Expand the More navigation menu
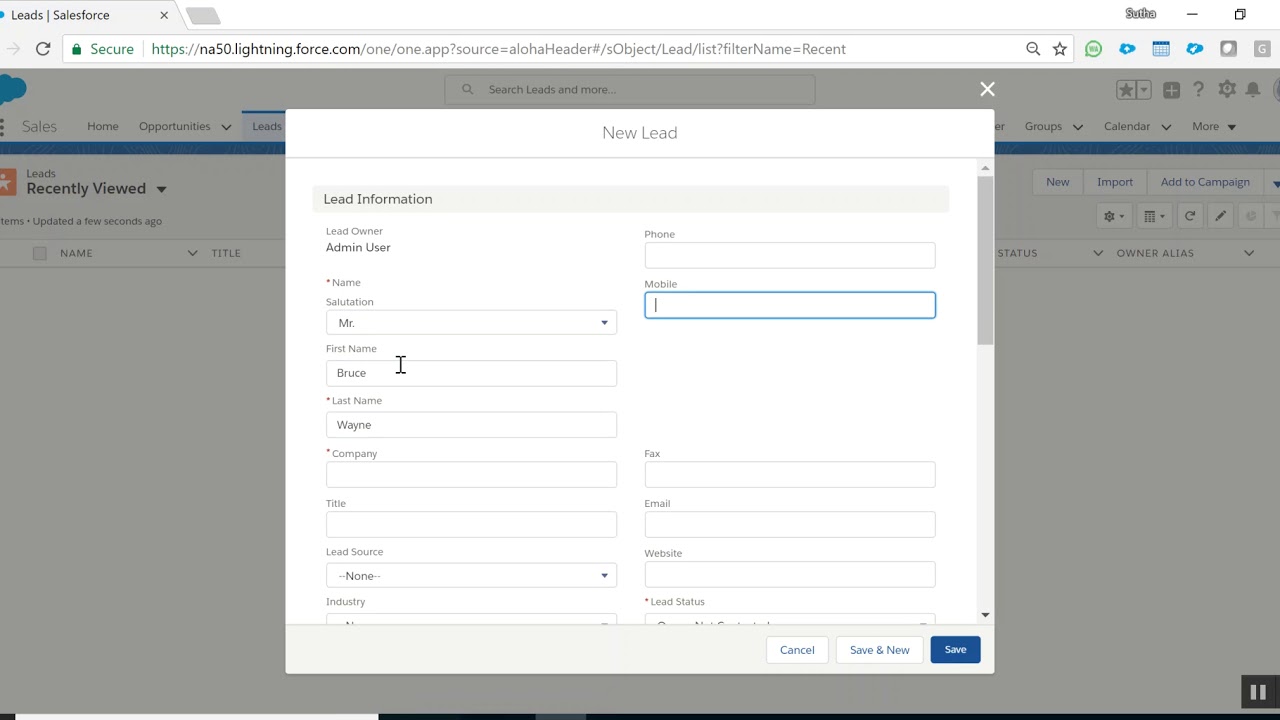 [x=1214, y=127]
